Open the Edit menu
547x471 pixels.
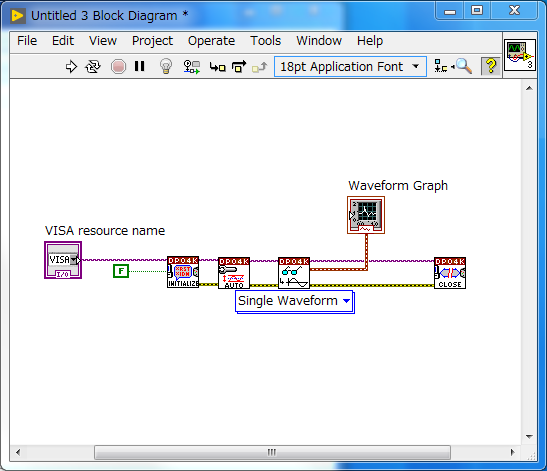(63, 41)
